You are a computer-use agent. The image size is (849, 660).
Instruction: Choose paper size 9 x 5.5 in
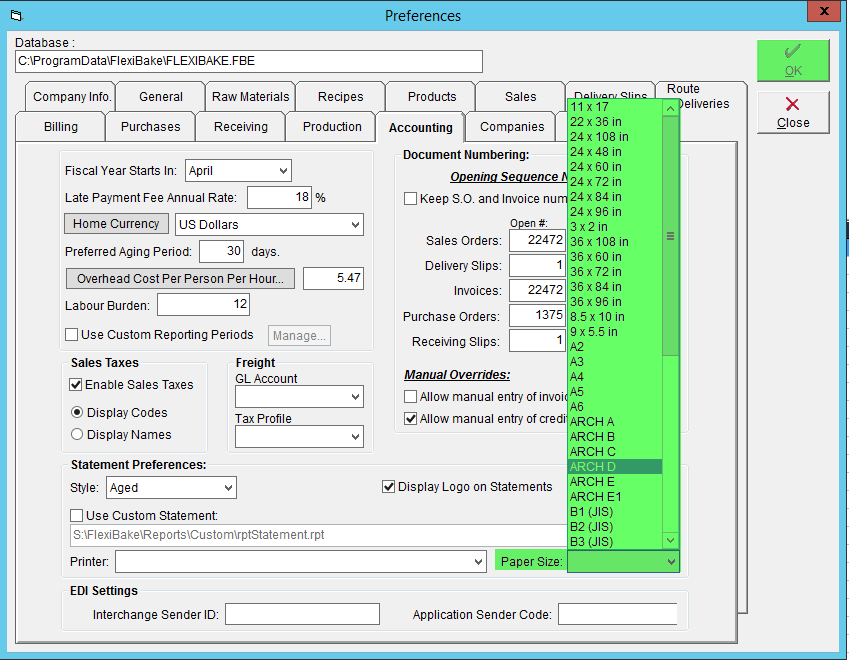[x=615, y=332]
